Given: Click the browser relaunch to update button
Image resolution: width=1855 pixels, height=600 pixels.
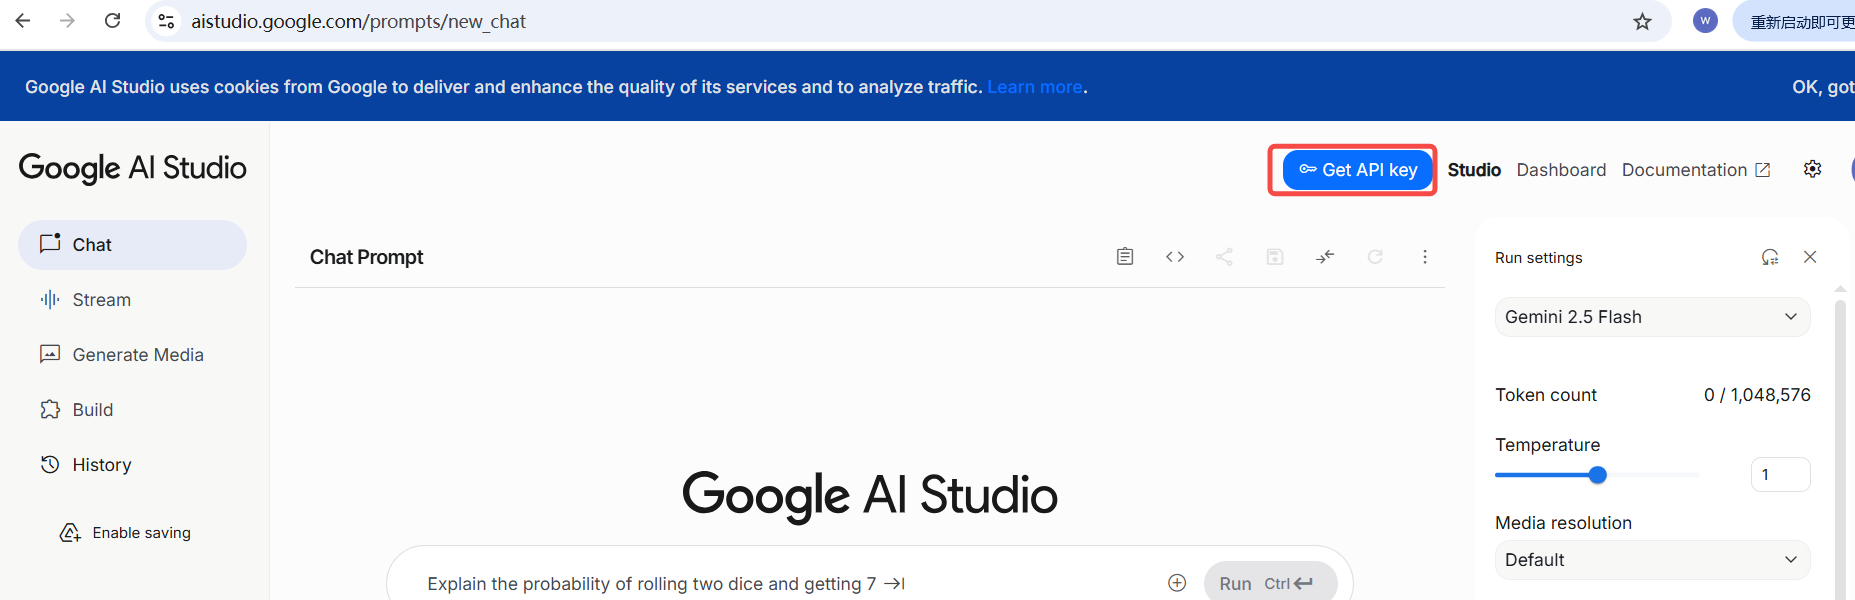Looking at the screenshot, I should tap(1796, 22).
